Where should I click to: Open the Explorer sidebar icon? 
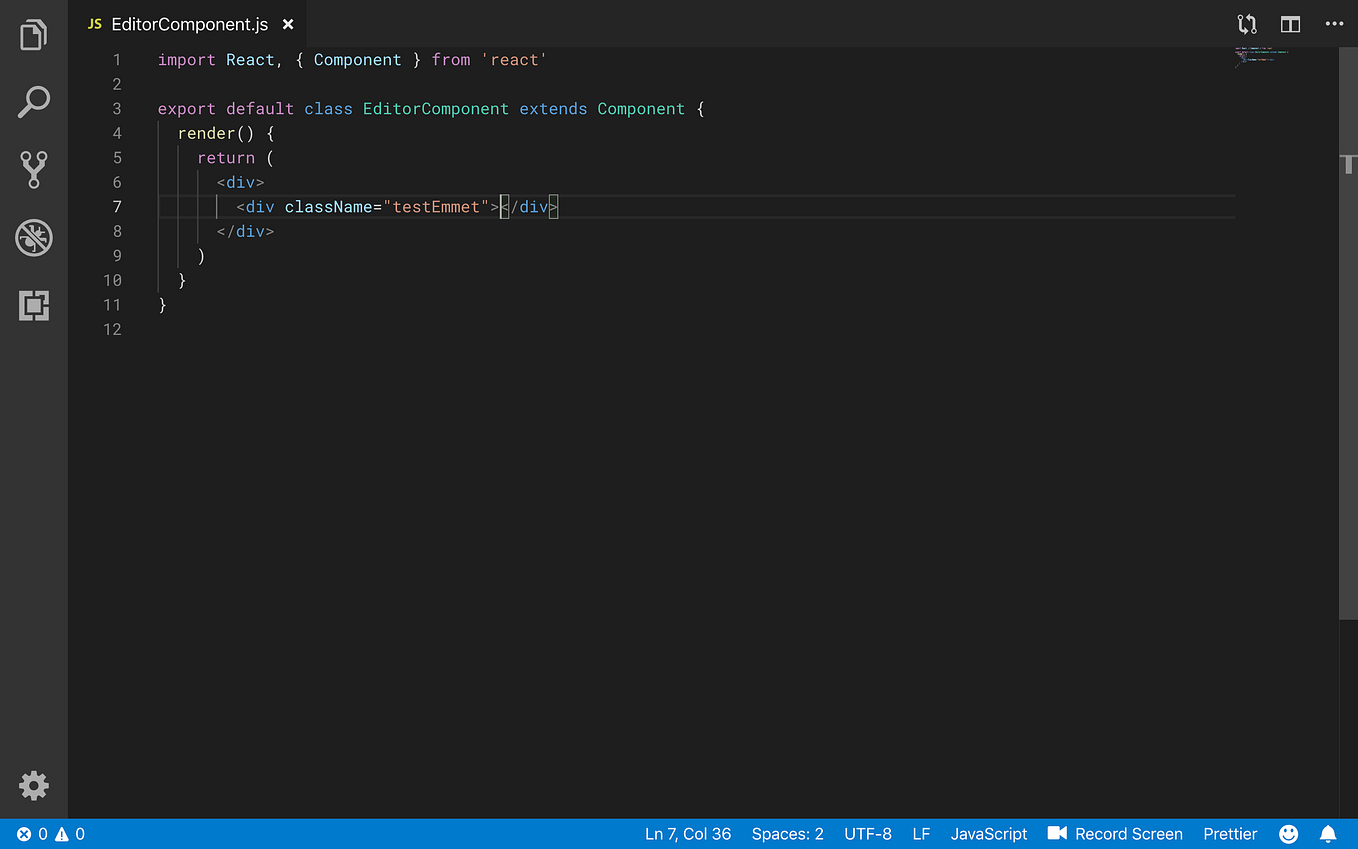tap(33, 33)
